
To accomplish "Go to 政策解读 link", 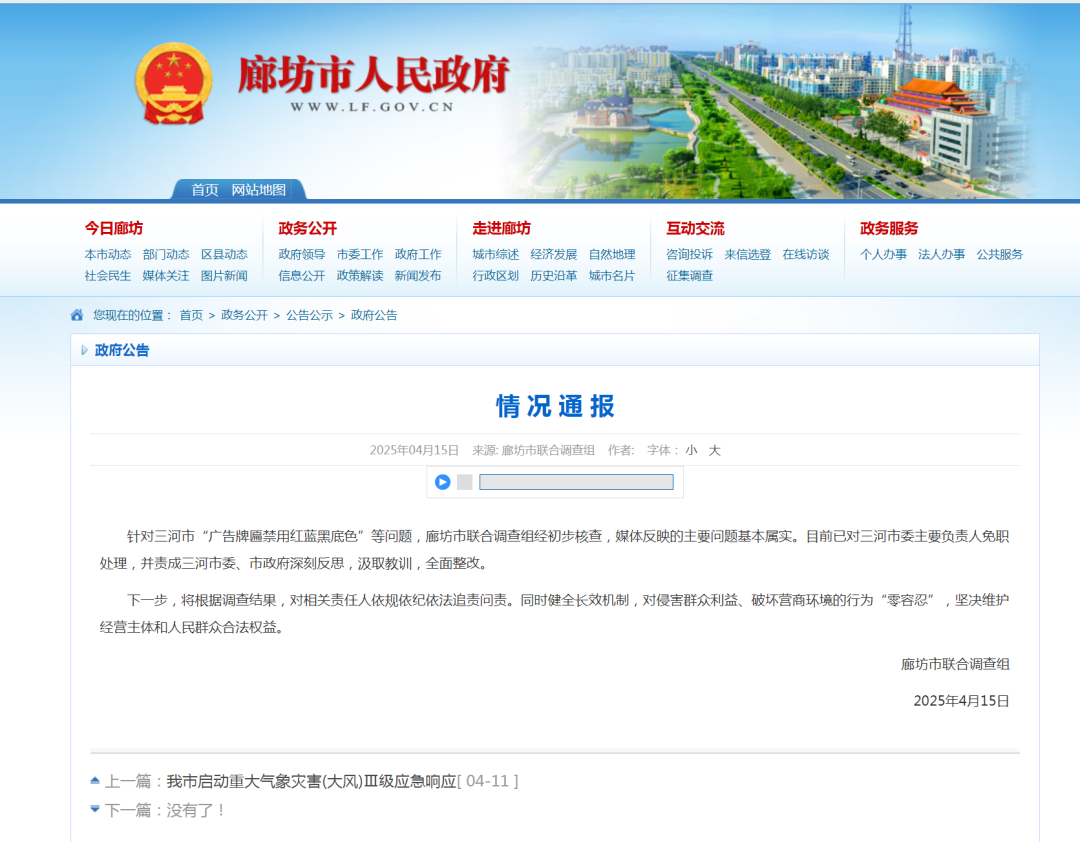I will tap(360, 275).
